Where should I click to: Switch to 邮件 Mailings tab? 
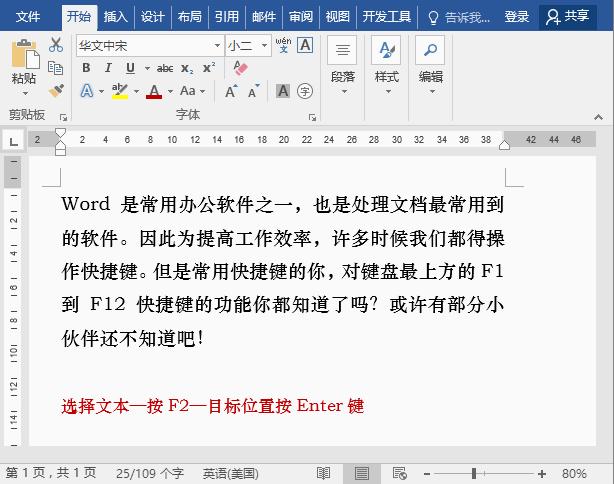[x=264, y=16]
